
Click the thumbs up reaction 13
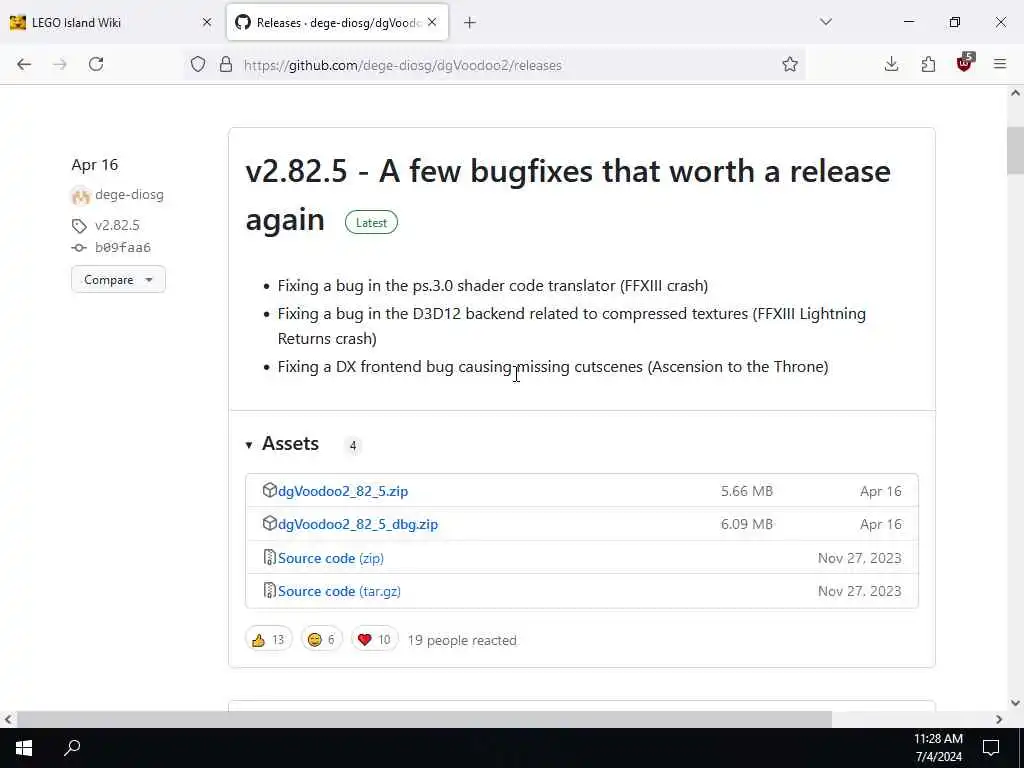tap(268, 639)
